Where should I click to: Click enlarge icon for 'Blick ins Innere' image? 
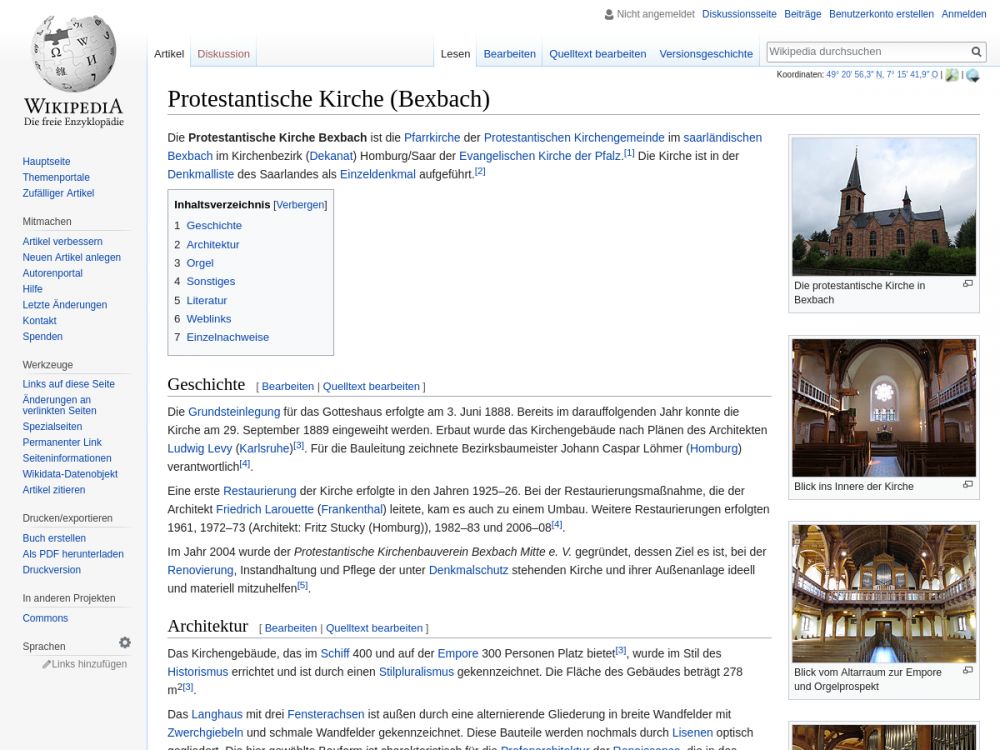coord(967,485)
